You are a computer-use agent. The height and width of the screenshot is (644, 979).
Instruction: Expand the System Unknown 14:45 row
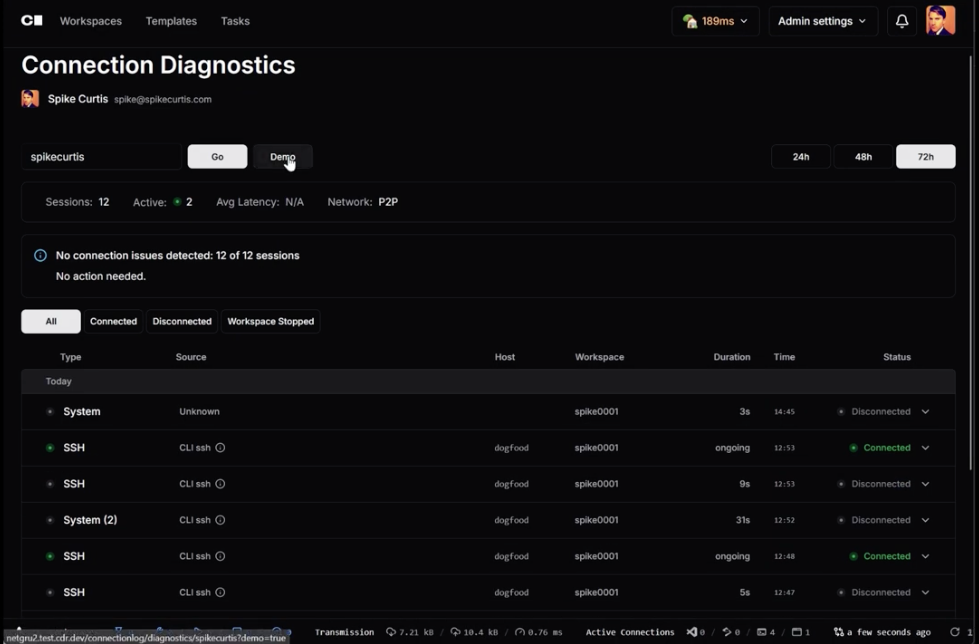pos(925,412)
